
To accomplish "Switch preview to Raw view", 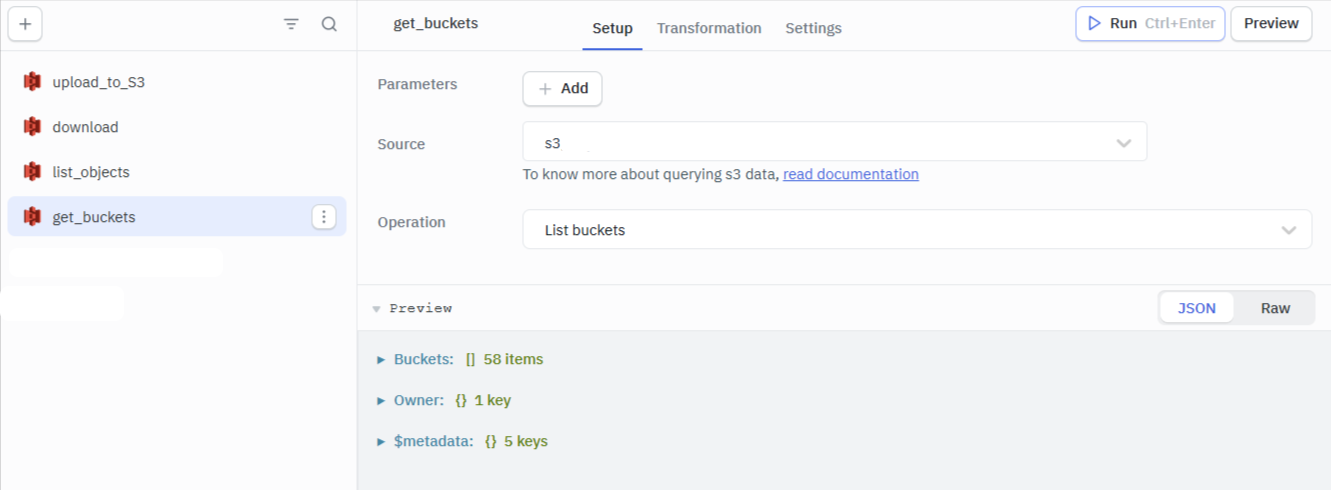I will [1275, 308].
